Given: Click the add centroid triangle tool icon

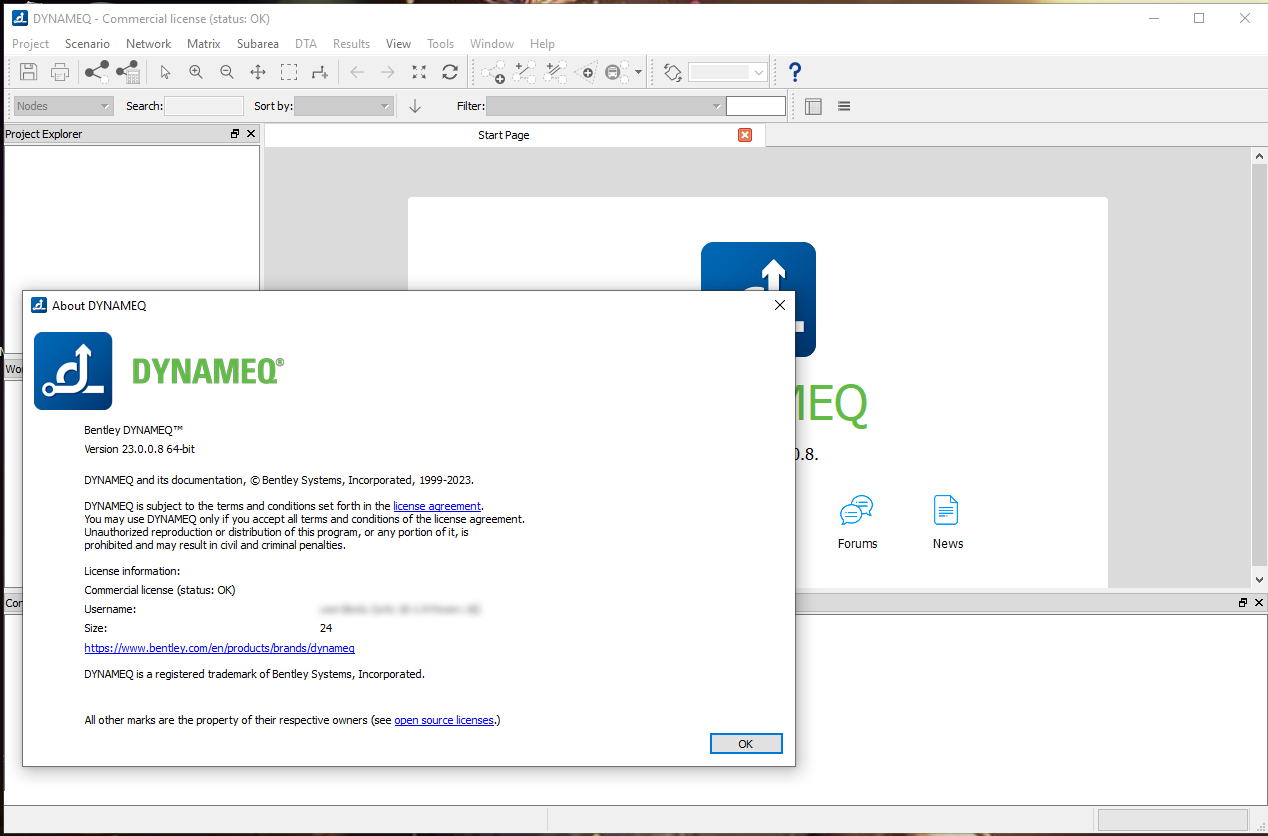Looking at the screenshot, I should 586,72.
